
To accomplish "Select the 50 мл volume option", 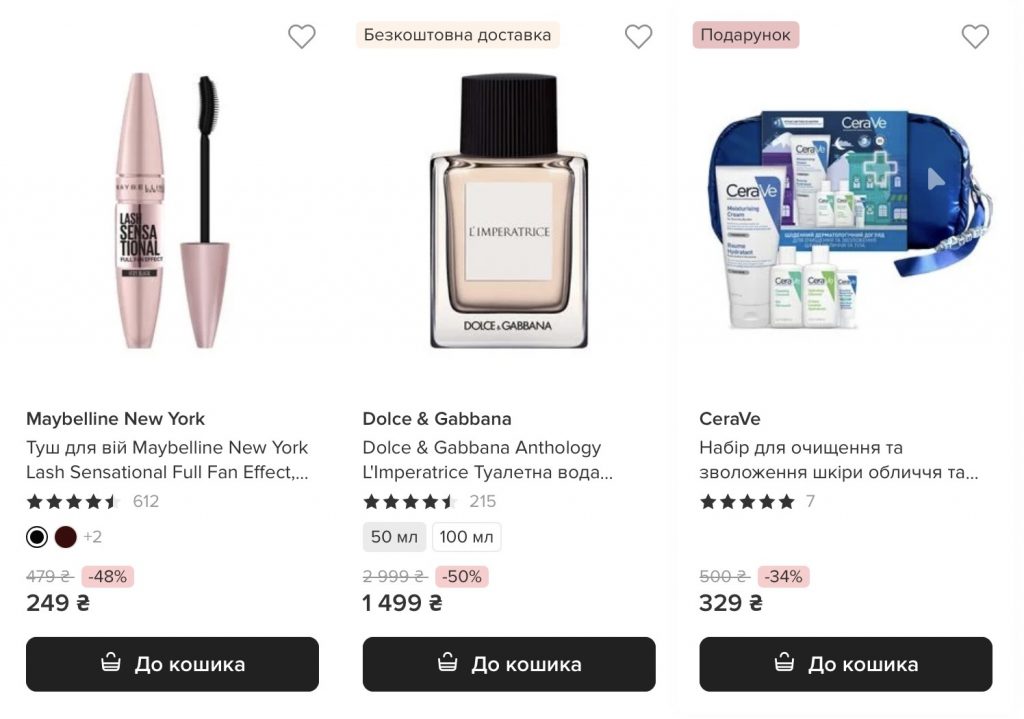I will [x=394, y=537].
